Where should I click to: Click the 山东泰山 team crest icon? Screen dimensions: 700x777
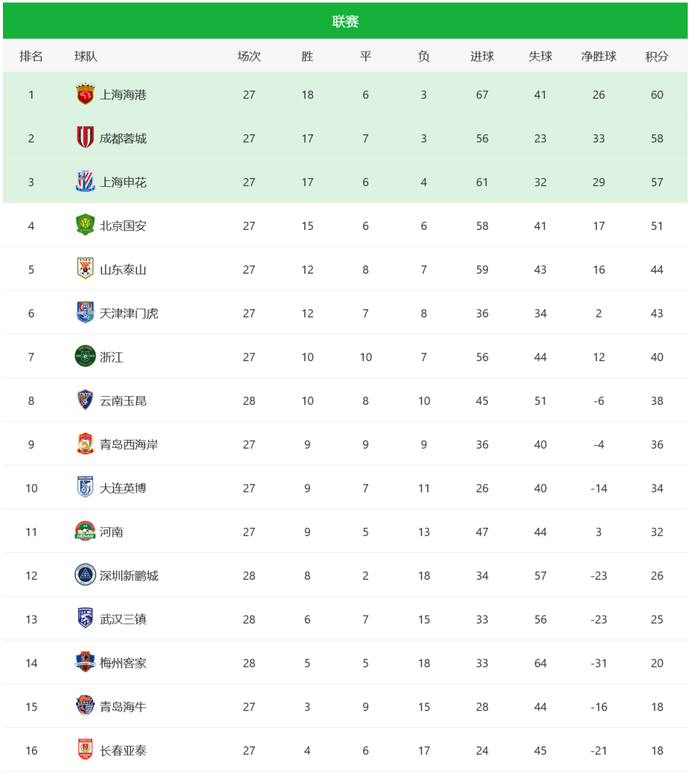(x=85, y=269)
